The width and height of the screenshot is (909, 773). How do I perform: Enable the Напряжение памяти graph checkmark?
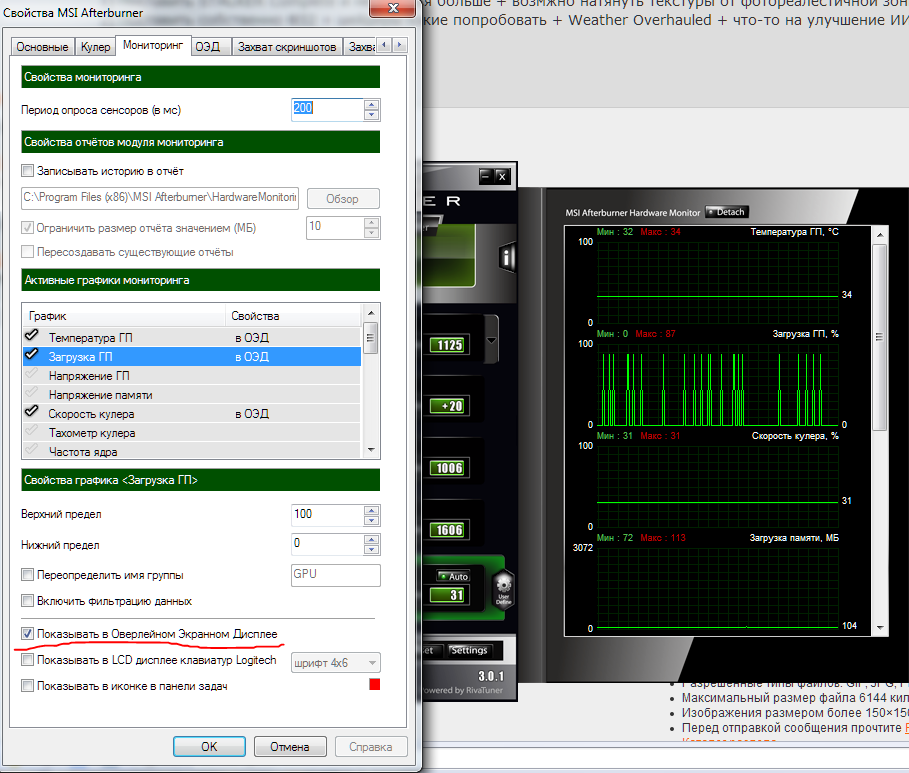pyautogui.click(x=31, y=393)
